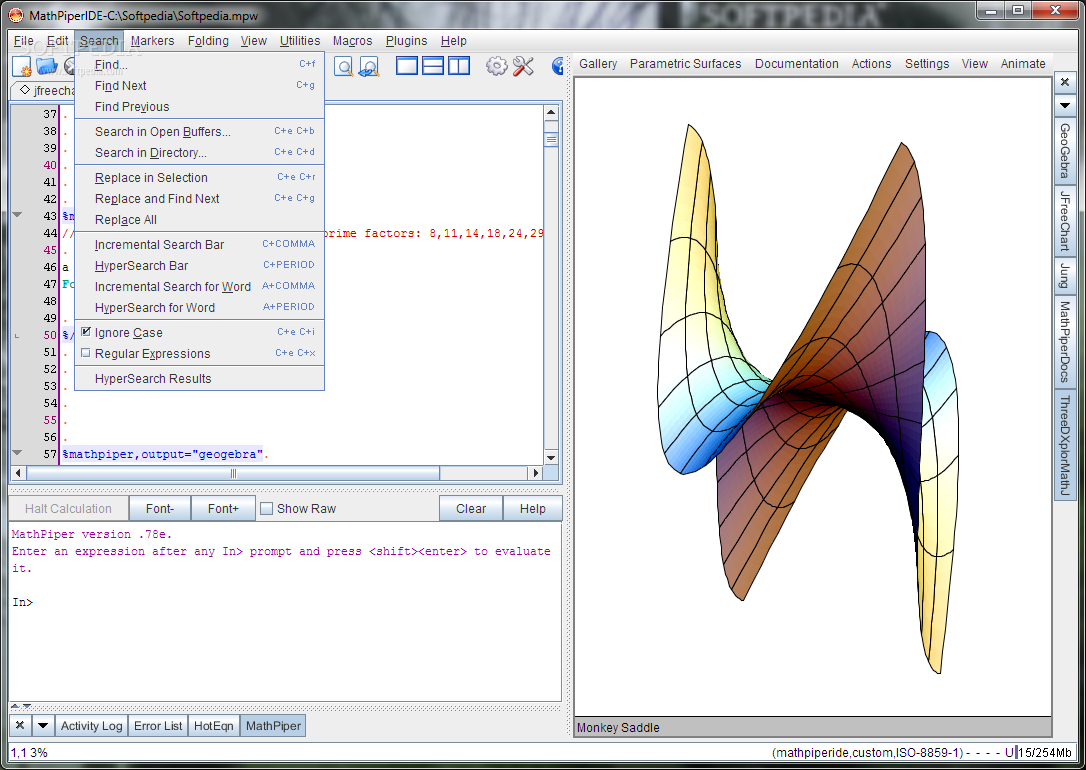Switch to HotEqn tab
Image resolution: width=1086 pixels, height=770 pixels.
click(x=213, y=726)
